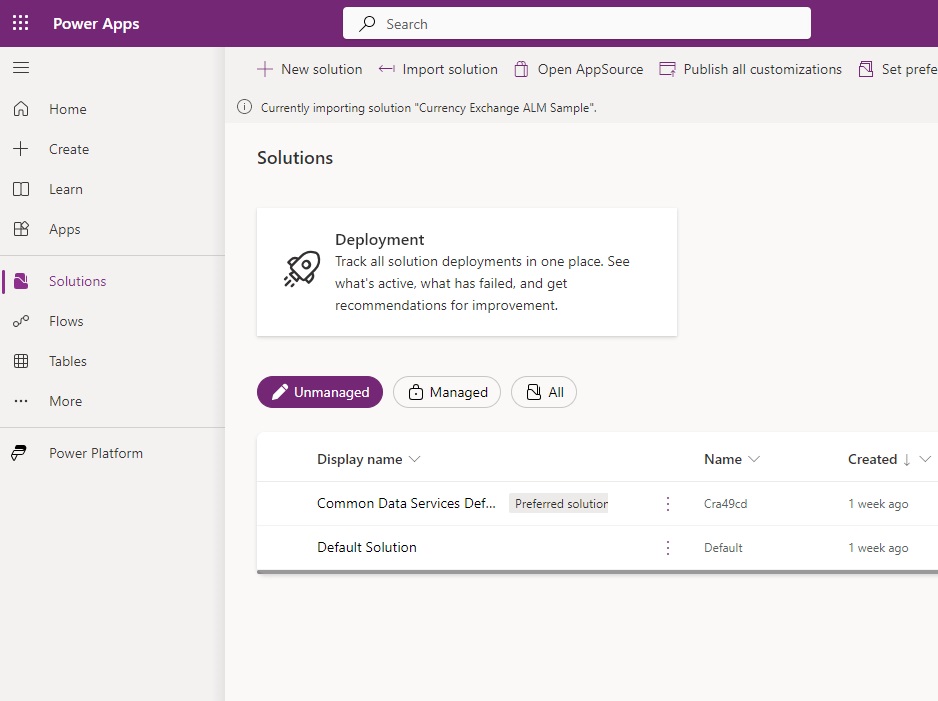Open Flows in the sidebar
The image size is (938, 701).
pyautogui.click(x=66, y=321)
